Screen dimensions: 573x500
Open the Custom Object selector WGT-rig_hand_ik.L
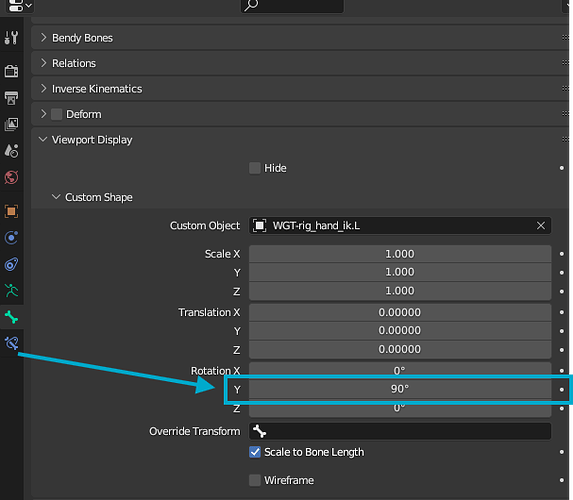point(400,226)
